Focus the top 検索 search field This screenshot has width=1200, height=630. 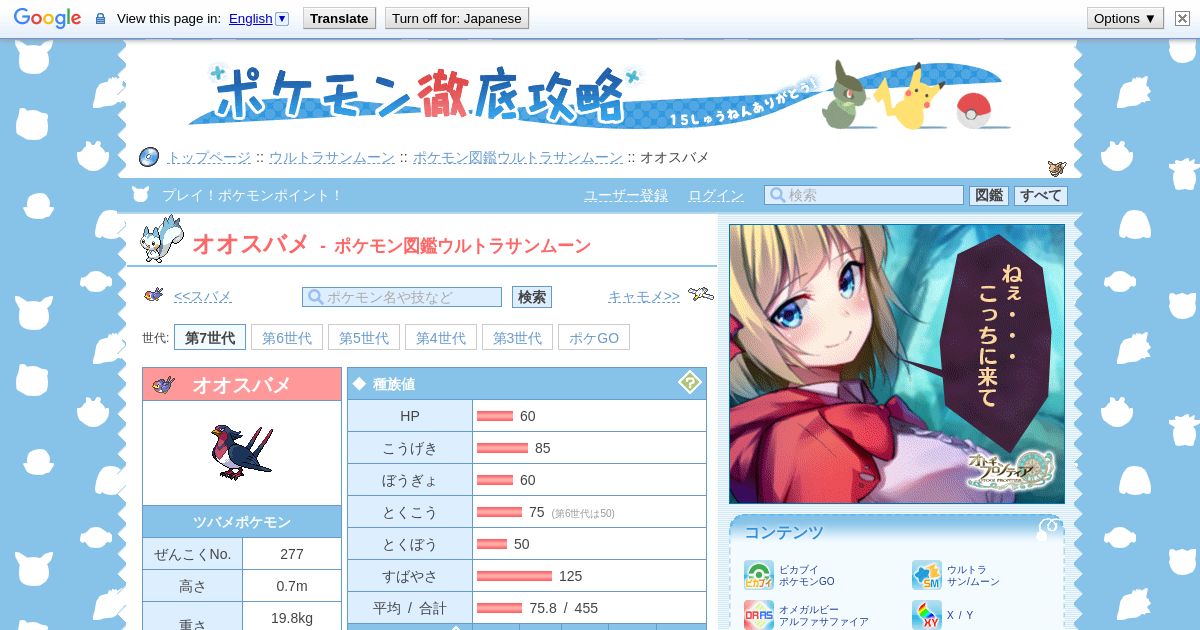(864, 195)
